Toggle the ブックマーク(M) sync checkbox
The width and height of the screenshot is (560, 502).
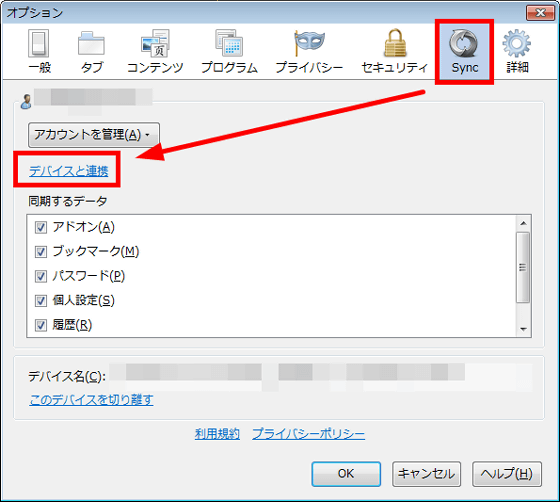(x=40, y=252)
